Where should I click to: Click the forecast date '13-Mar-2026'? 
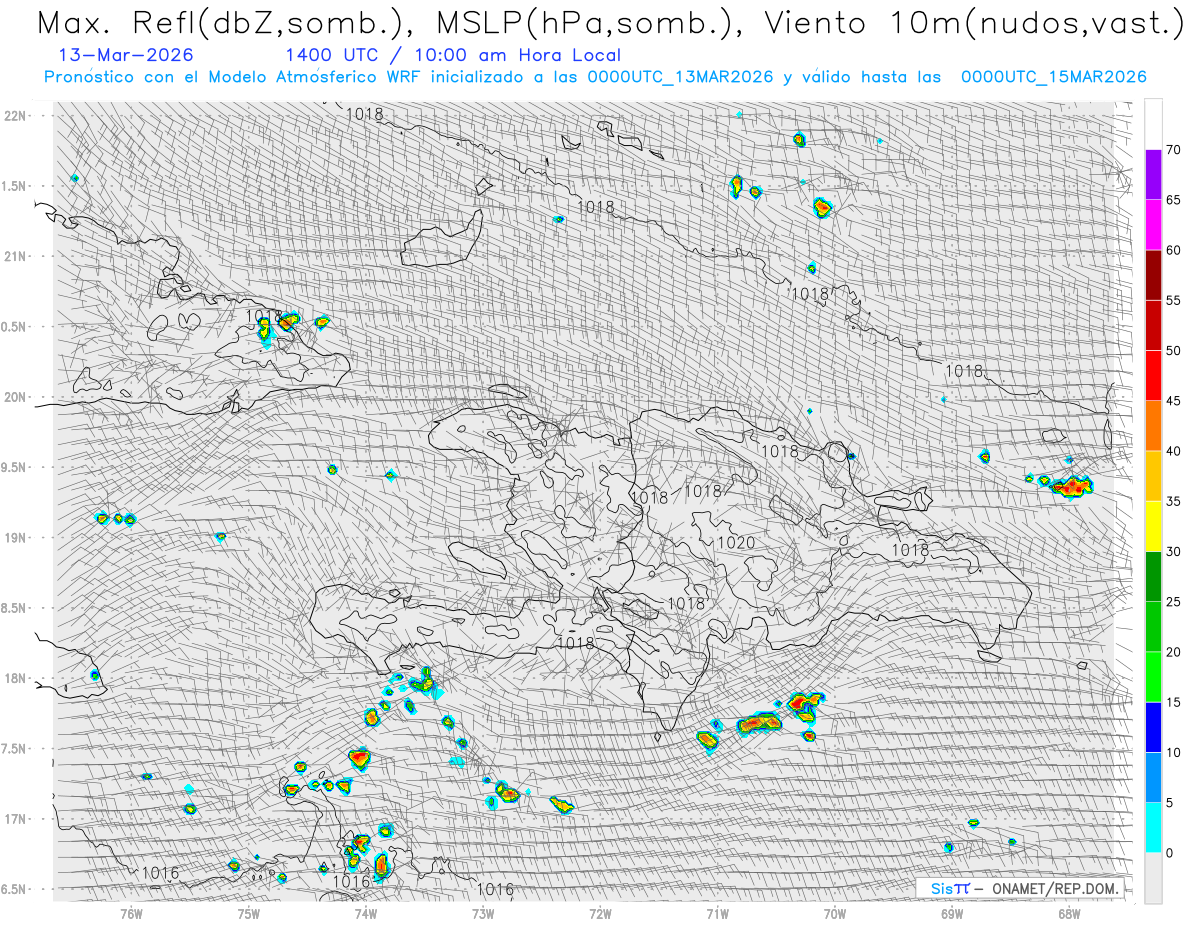point(126,56)
